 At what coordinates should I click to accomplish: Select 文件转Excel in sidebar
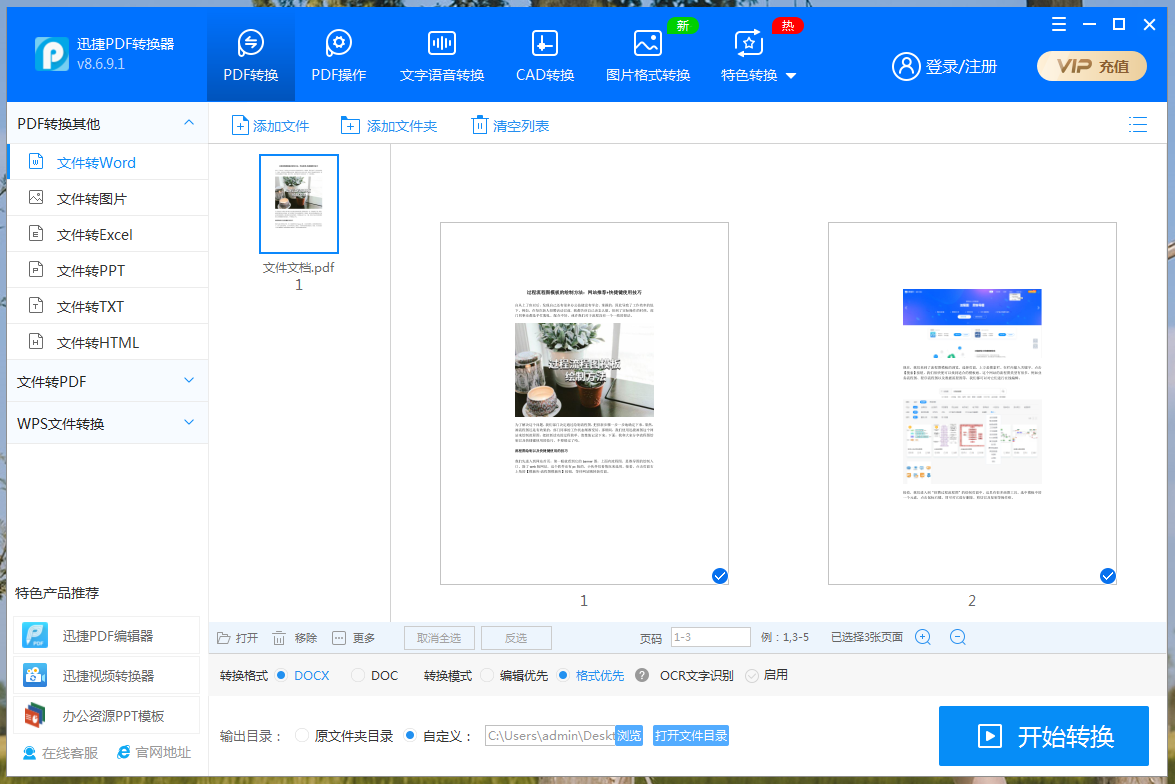click(x=108, y=235)
